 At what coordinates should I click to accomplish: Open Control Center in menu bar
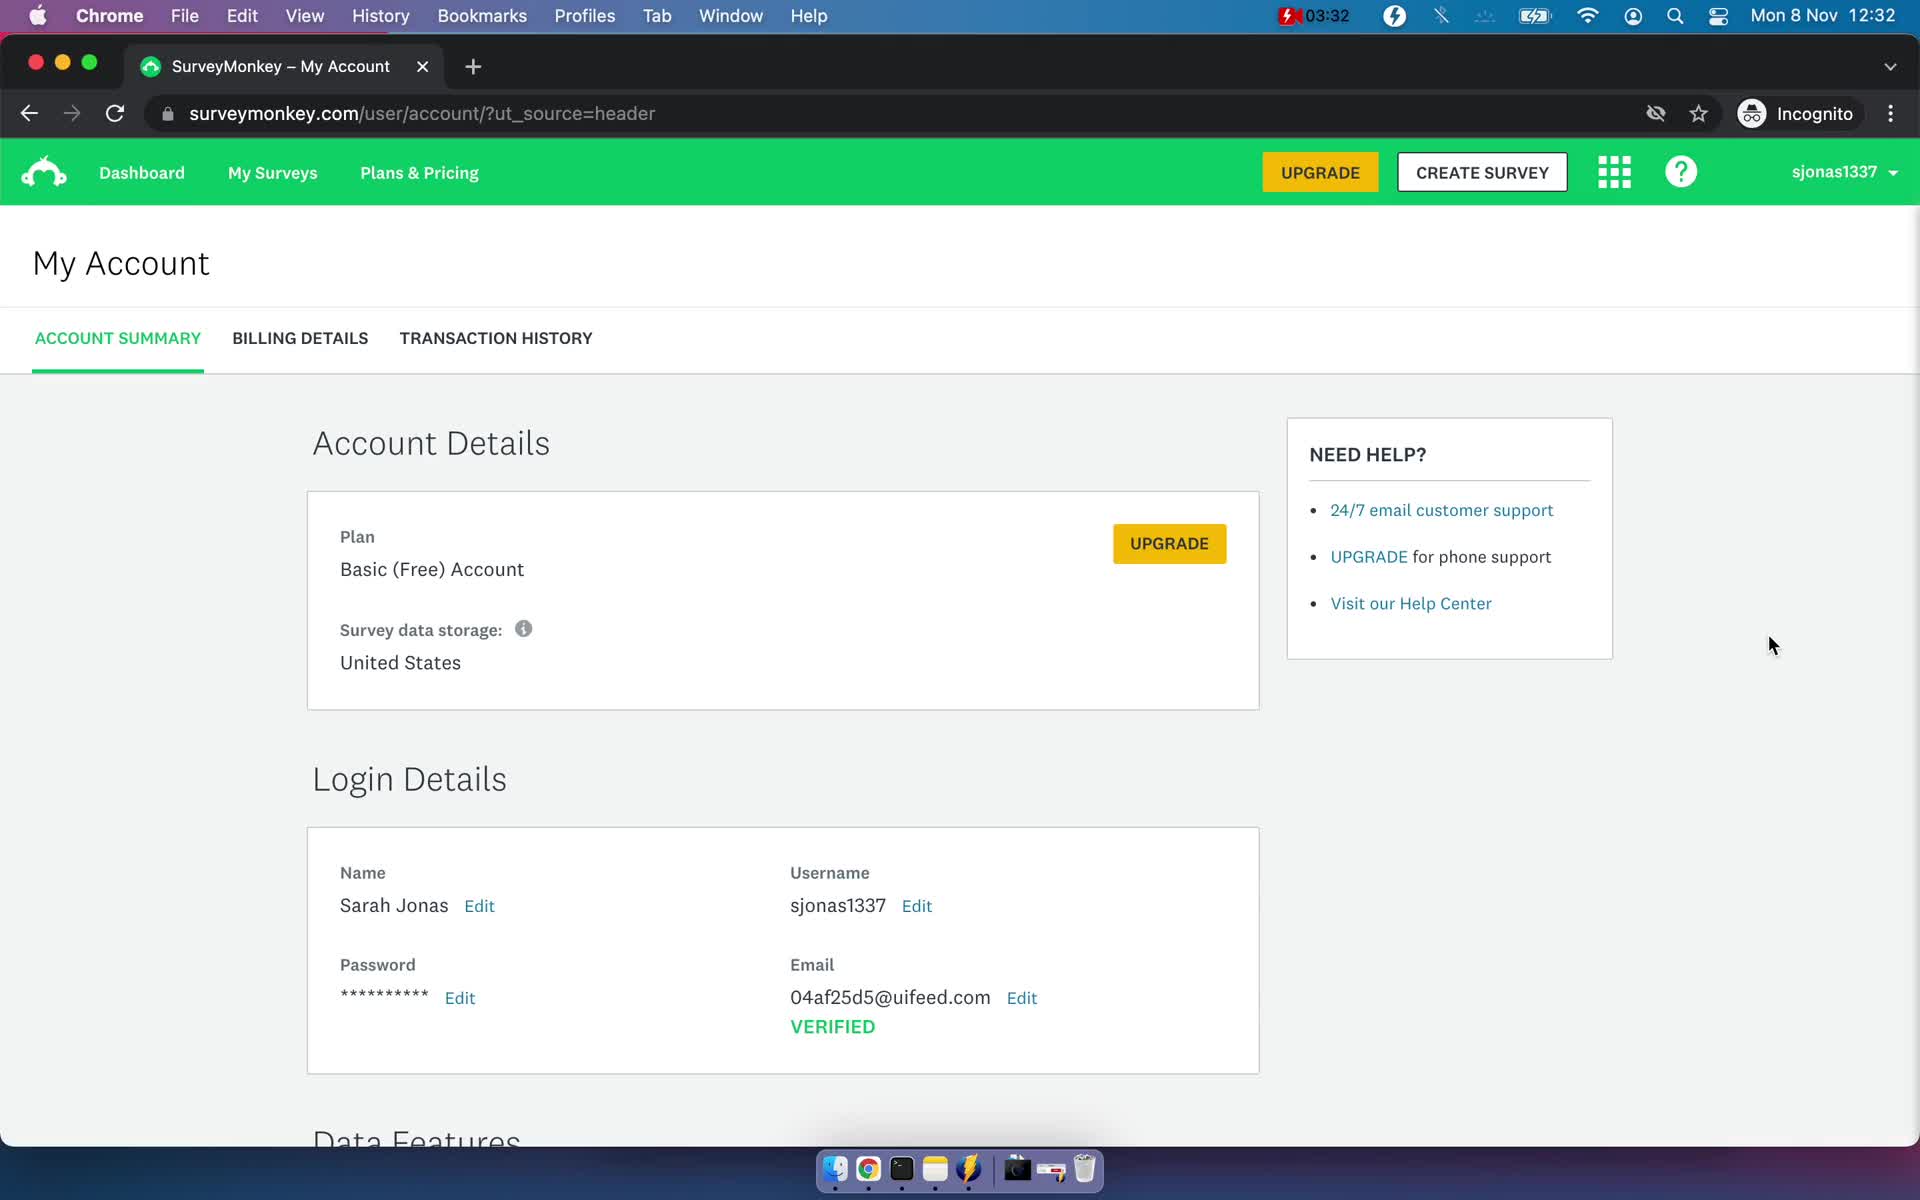tap(1719, 16)
